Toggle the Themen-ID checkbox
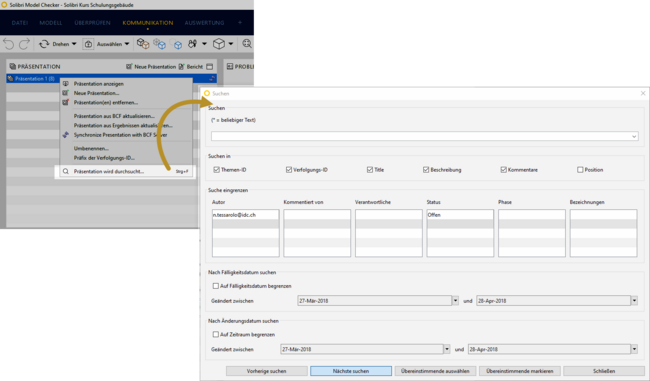The width and height of the screenshot is (650, 381). (x=216, y=170)
